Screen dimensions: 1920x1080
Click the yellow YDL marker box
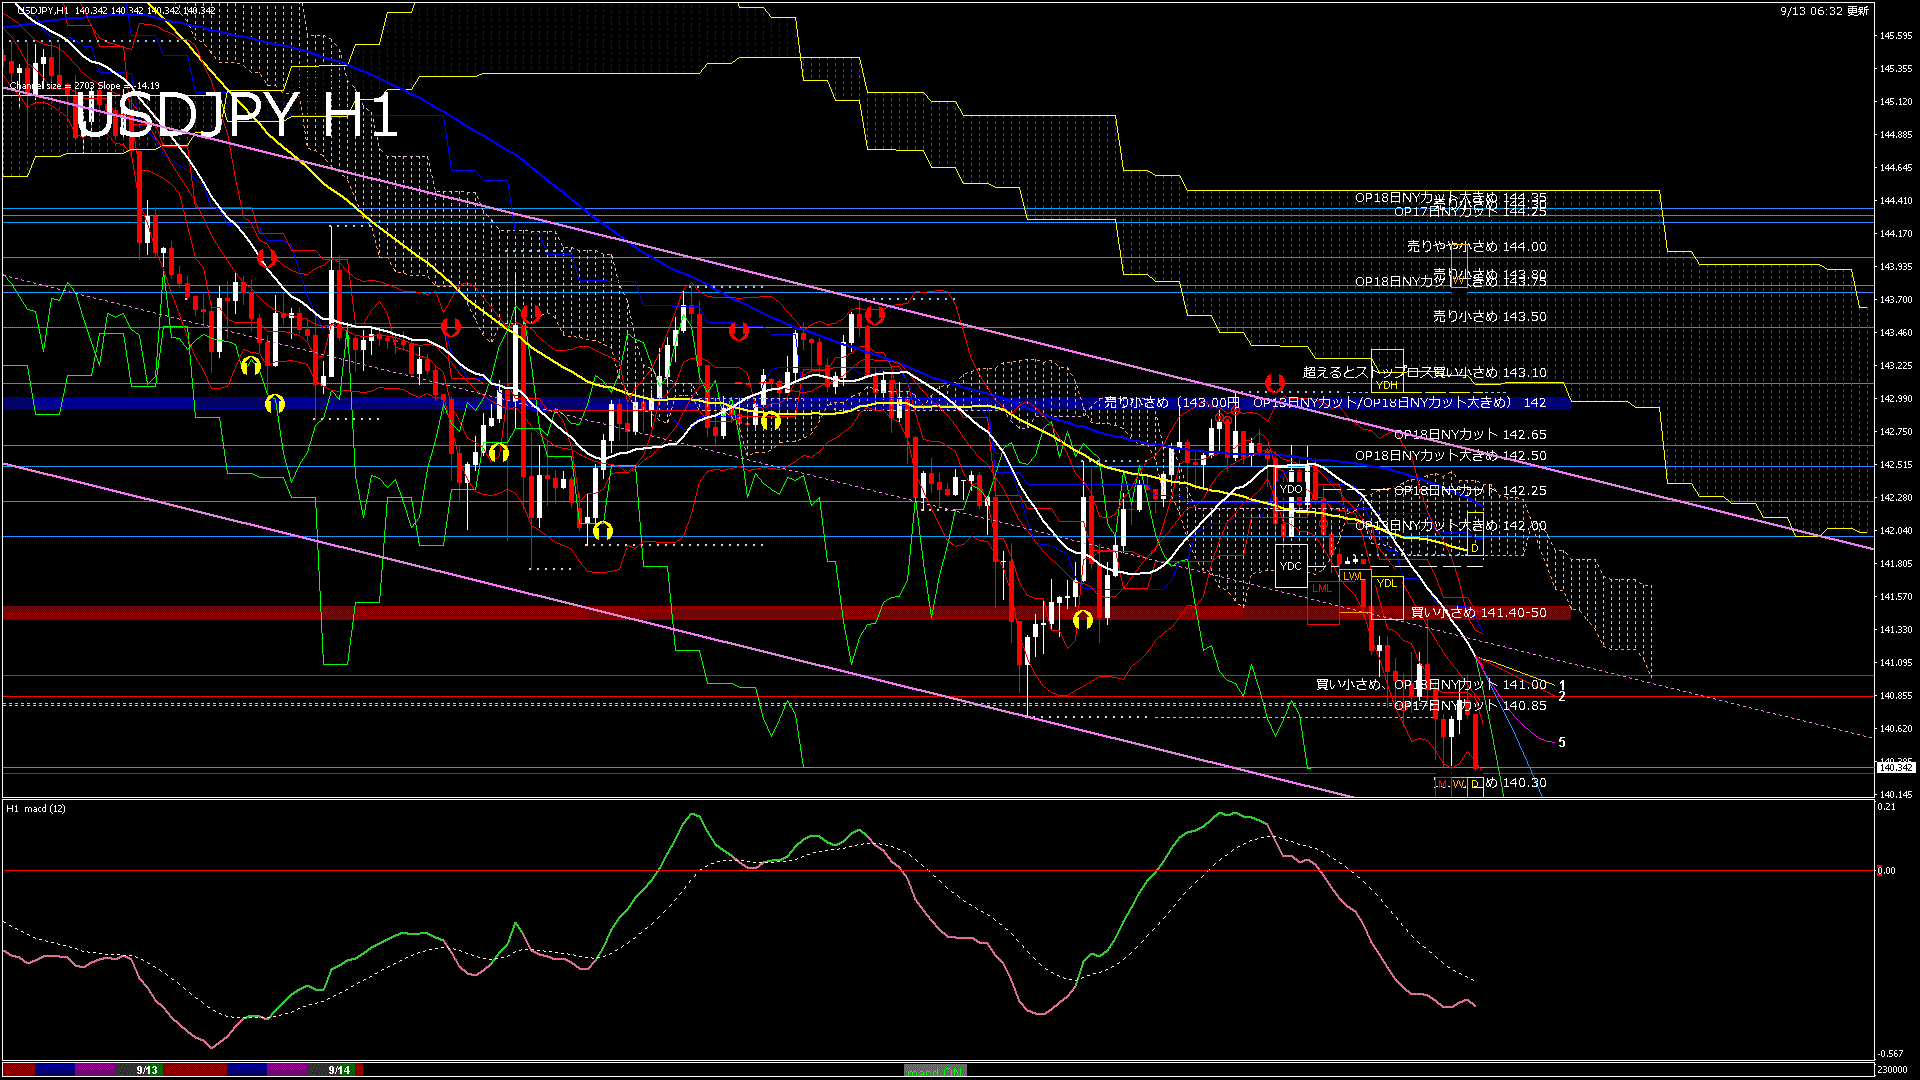(1386, 583)
